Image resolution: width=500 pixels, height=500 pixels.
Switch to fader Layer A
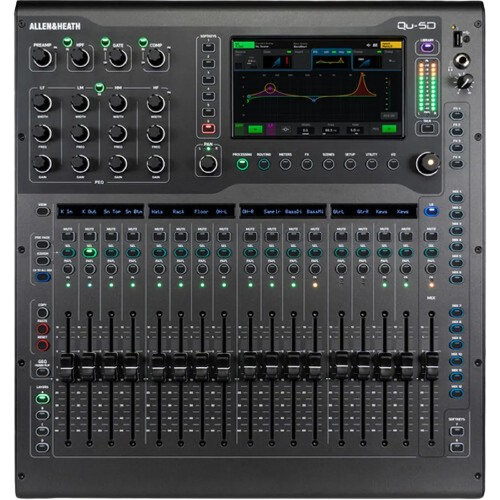pos(43,398)
